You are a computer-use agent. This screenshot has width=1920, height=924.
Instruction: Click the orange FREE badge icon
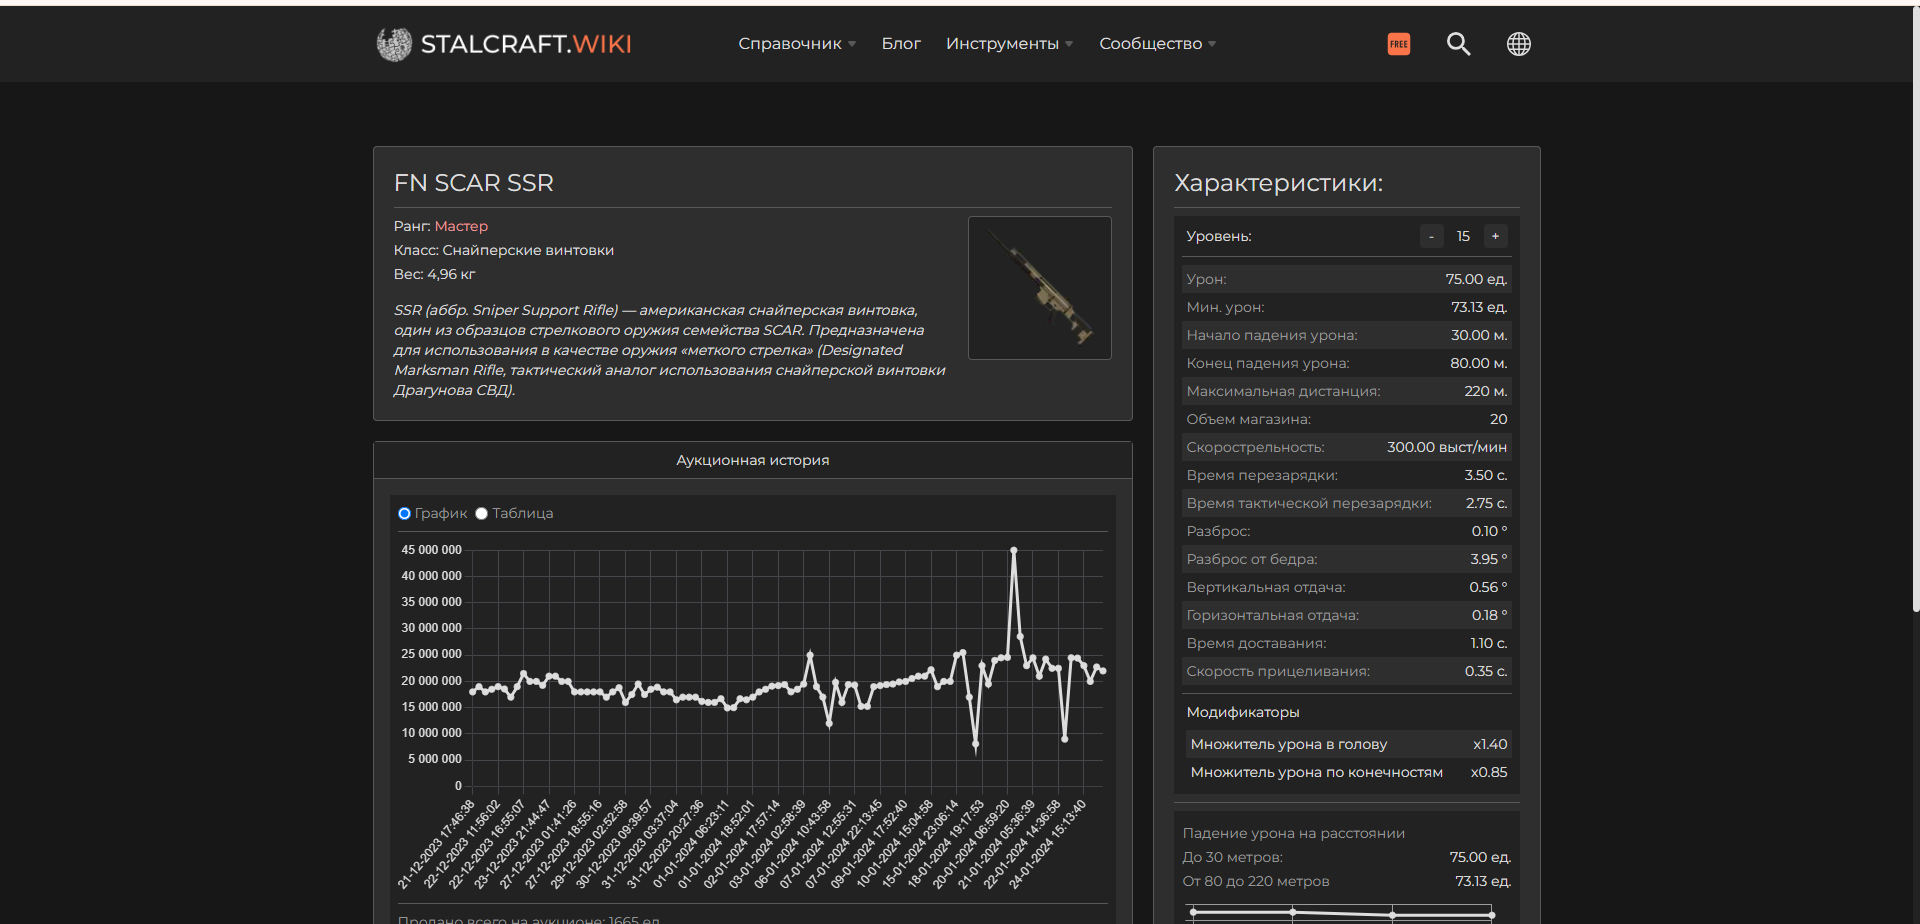pos(1398,44)
